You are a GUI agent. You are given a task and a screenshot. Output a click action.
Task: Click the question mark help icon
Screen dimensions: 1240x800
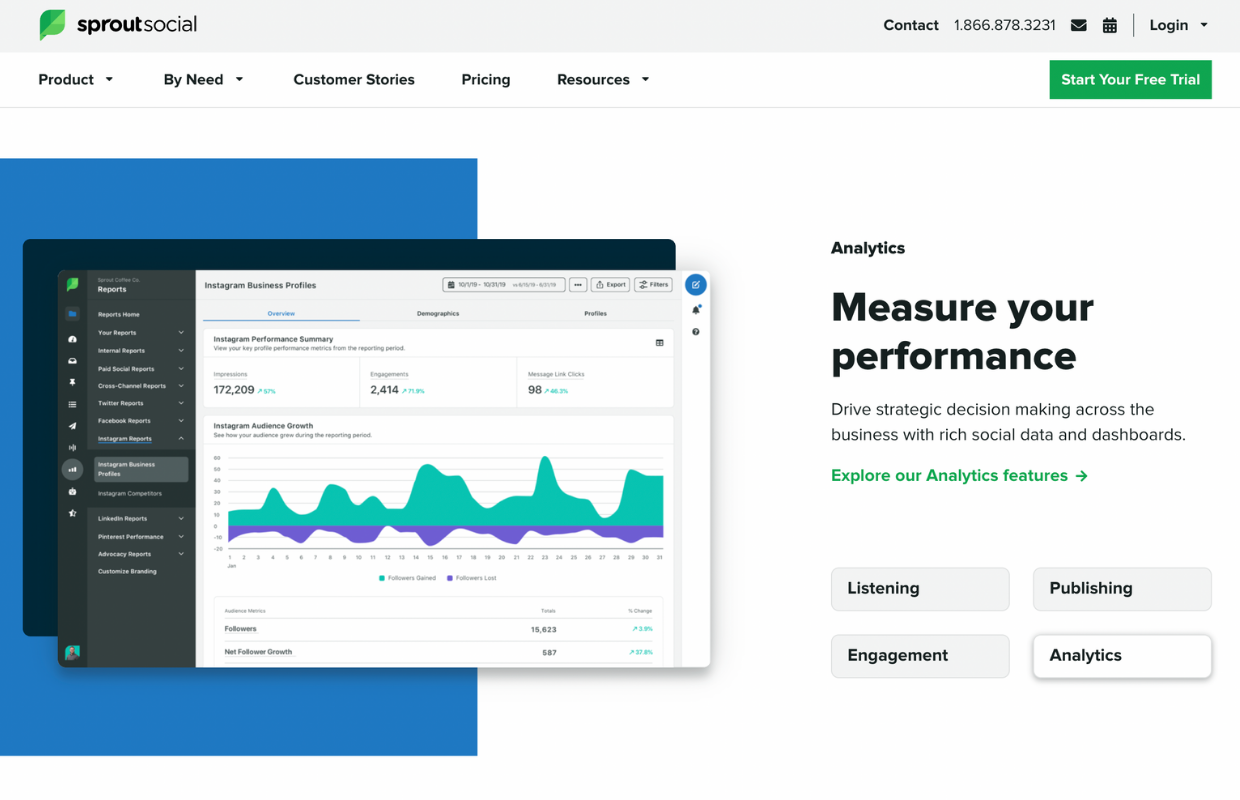pos(696,332)
